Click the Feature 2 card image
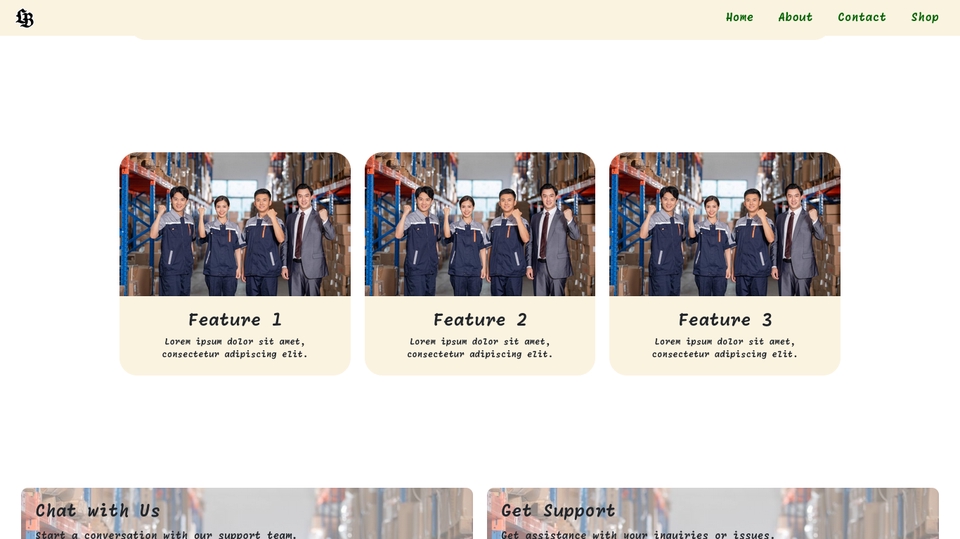 click(480, 224)
